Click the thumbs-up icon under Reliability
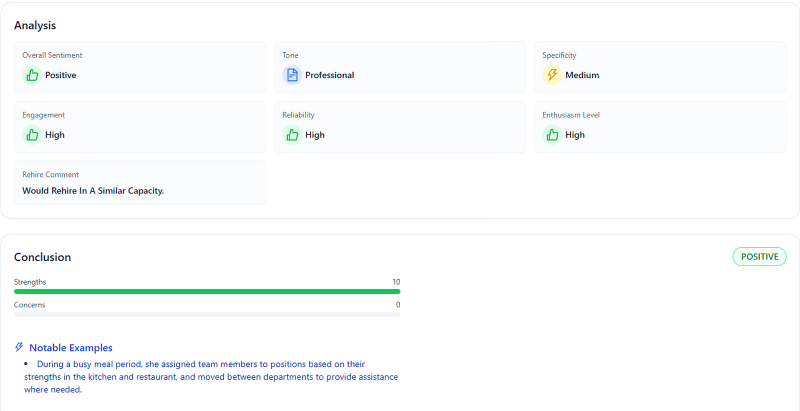Screen dimensions: 800x411 pos(292,134)
